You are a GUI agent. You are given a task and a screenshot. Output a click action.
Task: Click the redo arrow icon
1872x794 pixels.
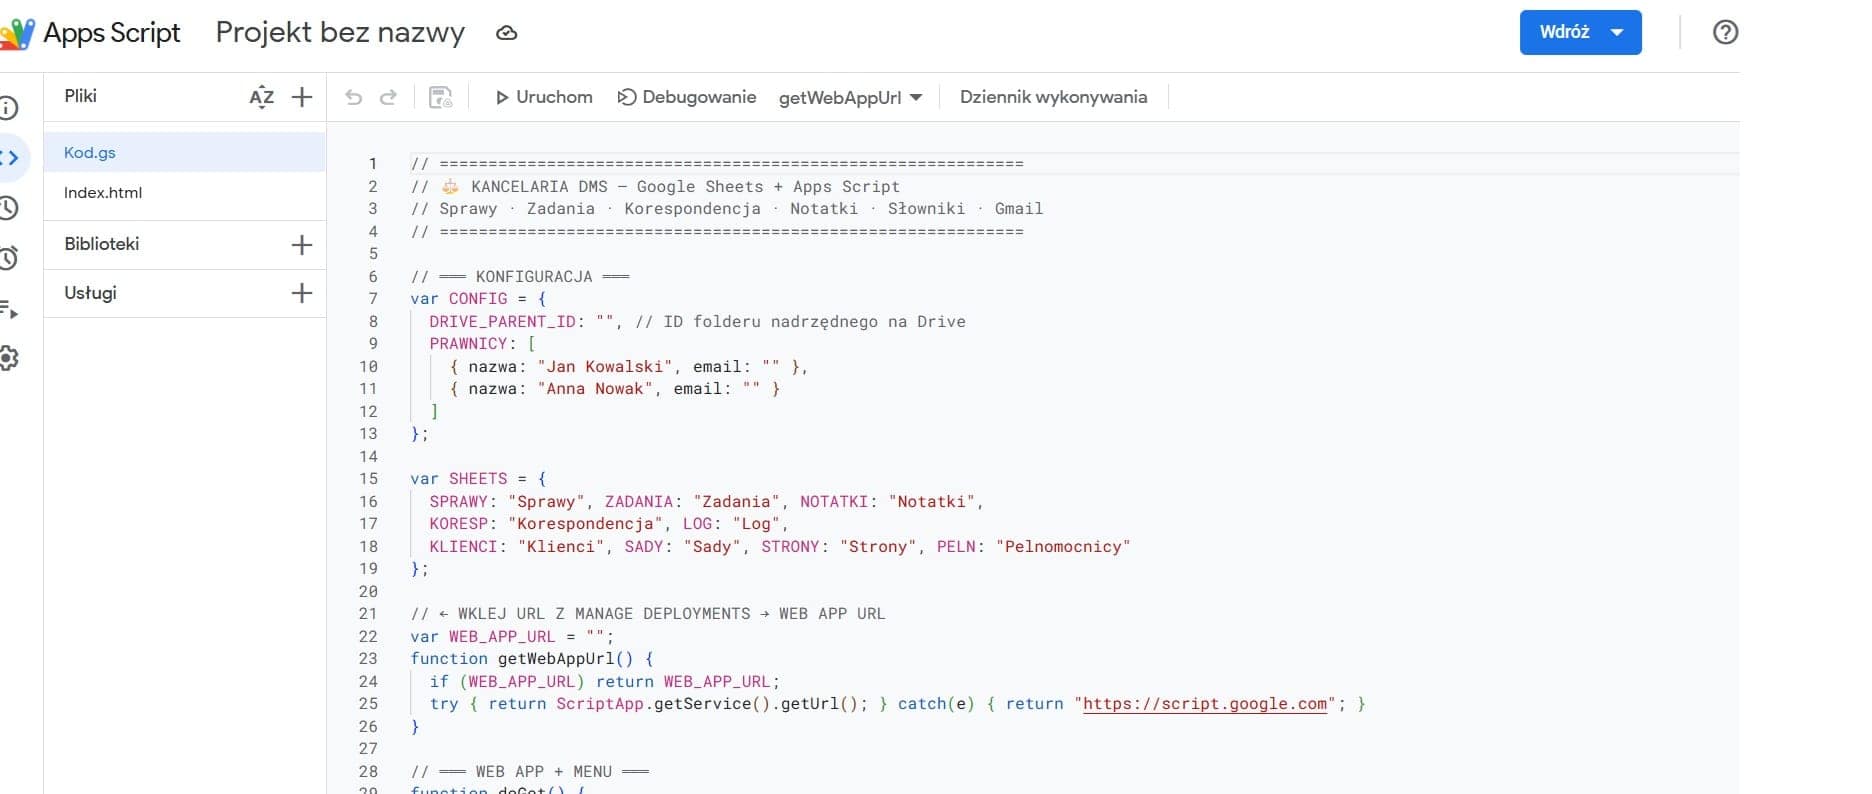(x=389, y=97)
